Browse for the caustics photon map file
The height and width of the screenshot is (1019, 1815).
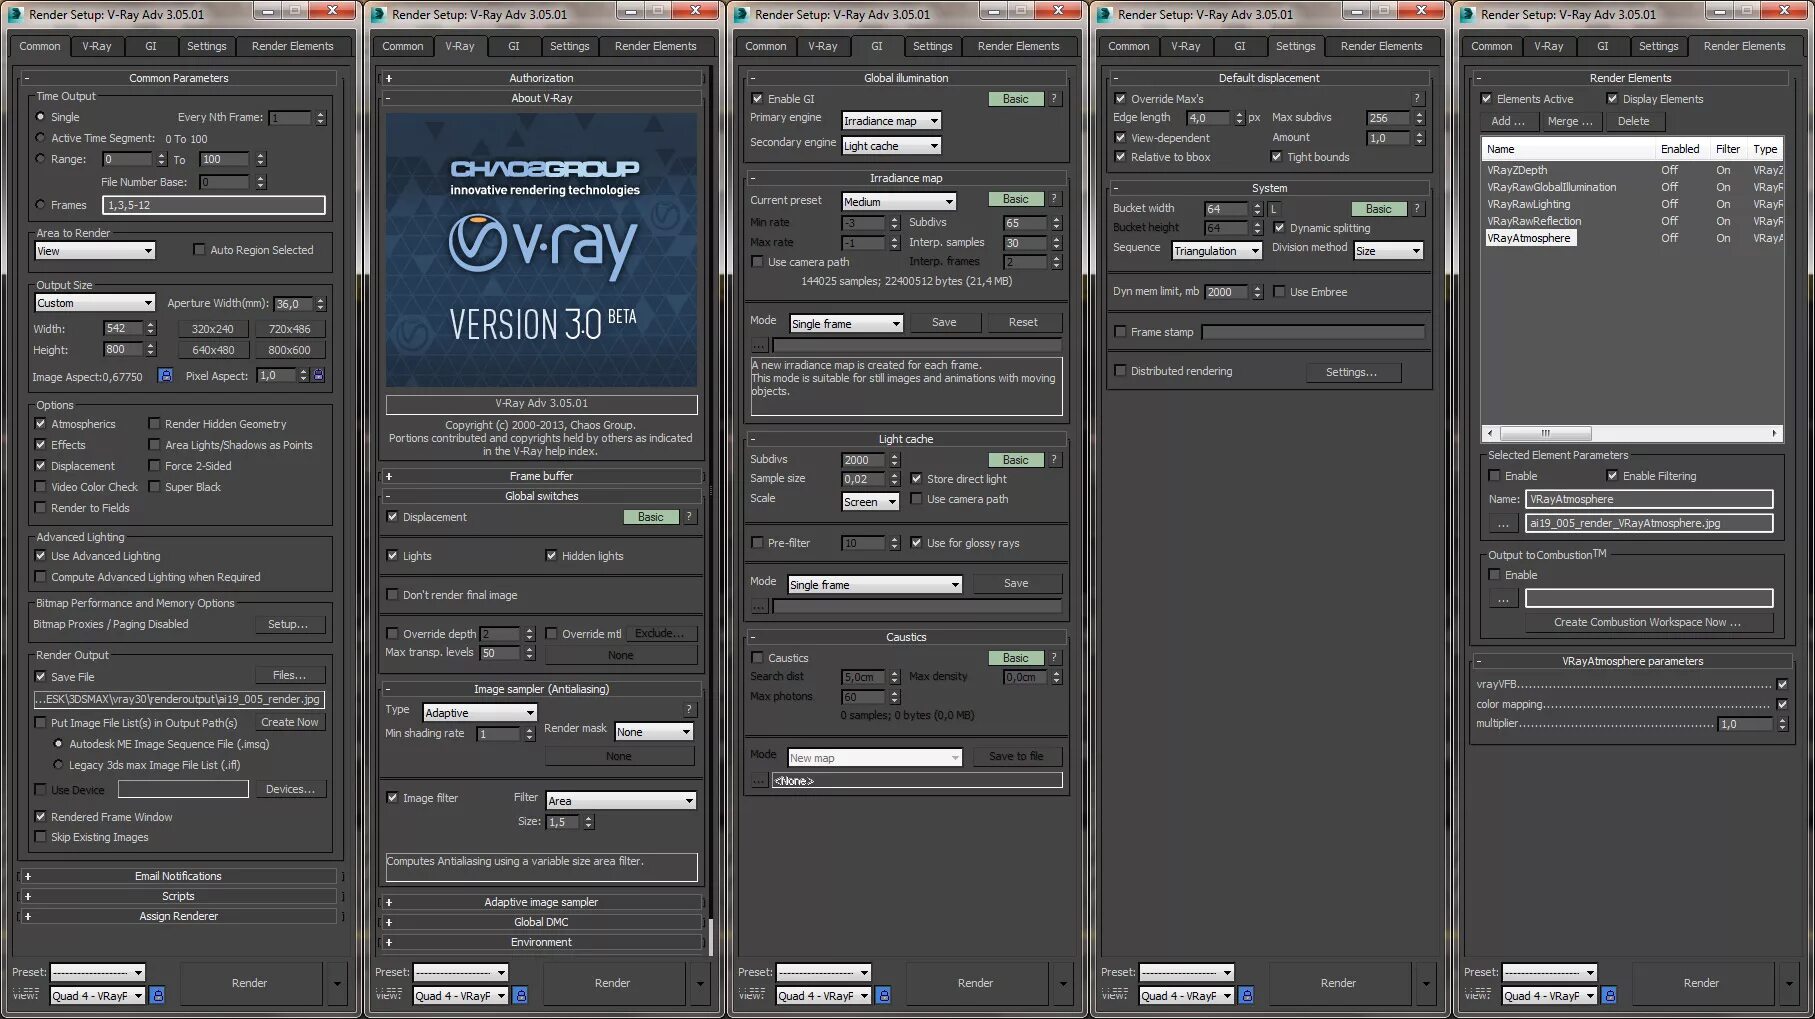759,781
